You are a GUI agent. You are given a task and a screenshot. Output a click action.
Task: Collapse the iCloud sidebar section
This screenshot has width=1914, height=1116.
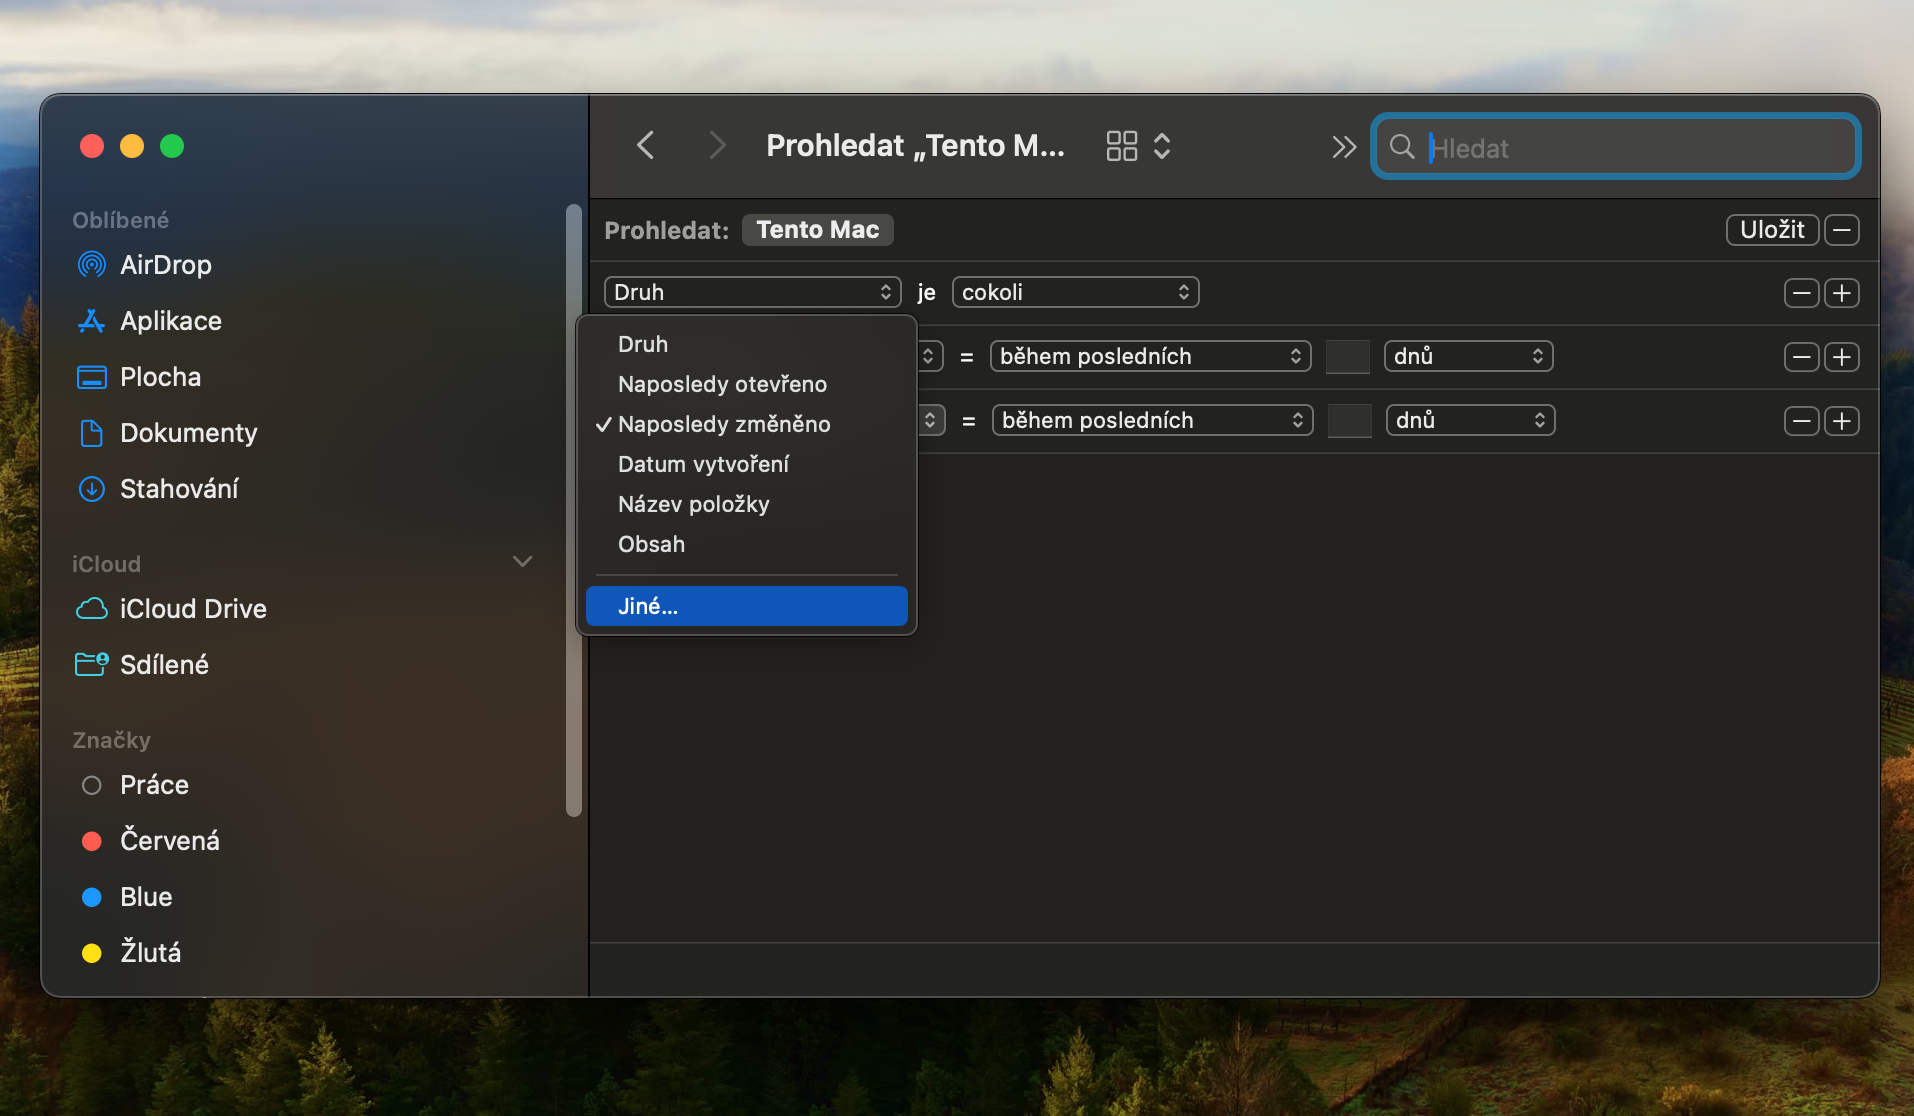click(522, 562)
